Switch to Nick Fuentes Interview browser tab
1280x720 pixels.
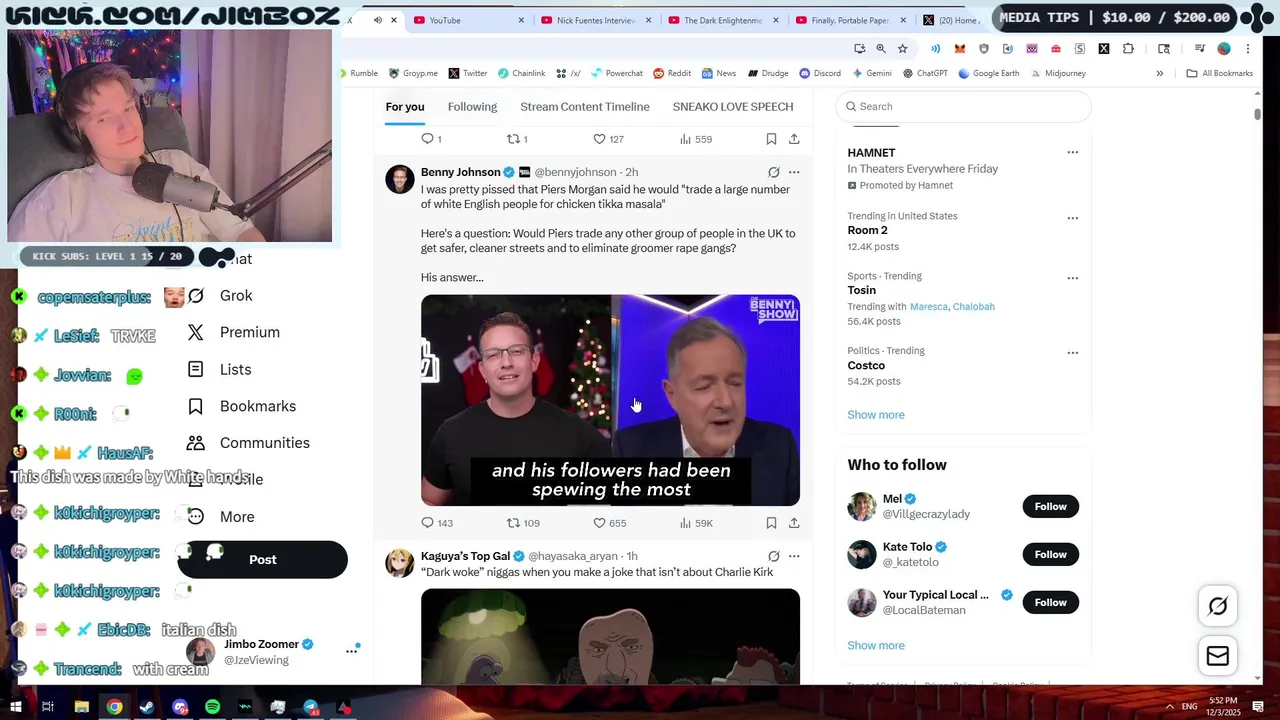coord(597,20)
